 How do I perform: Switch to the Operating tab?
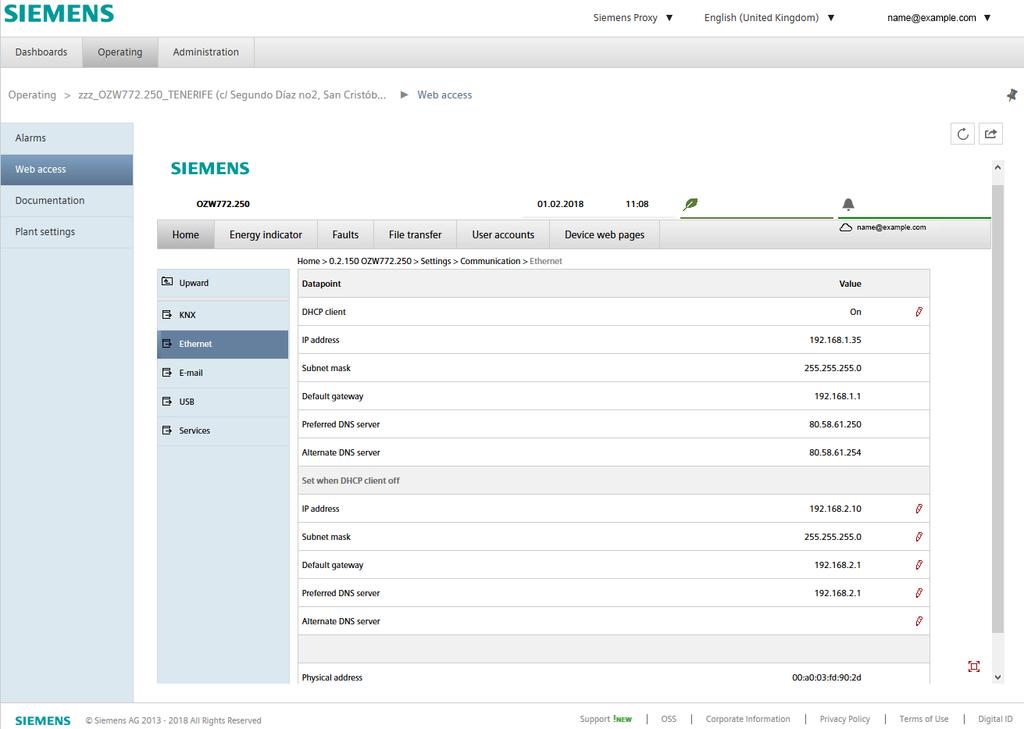120,52
